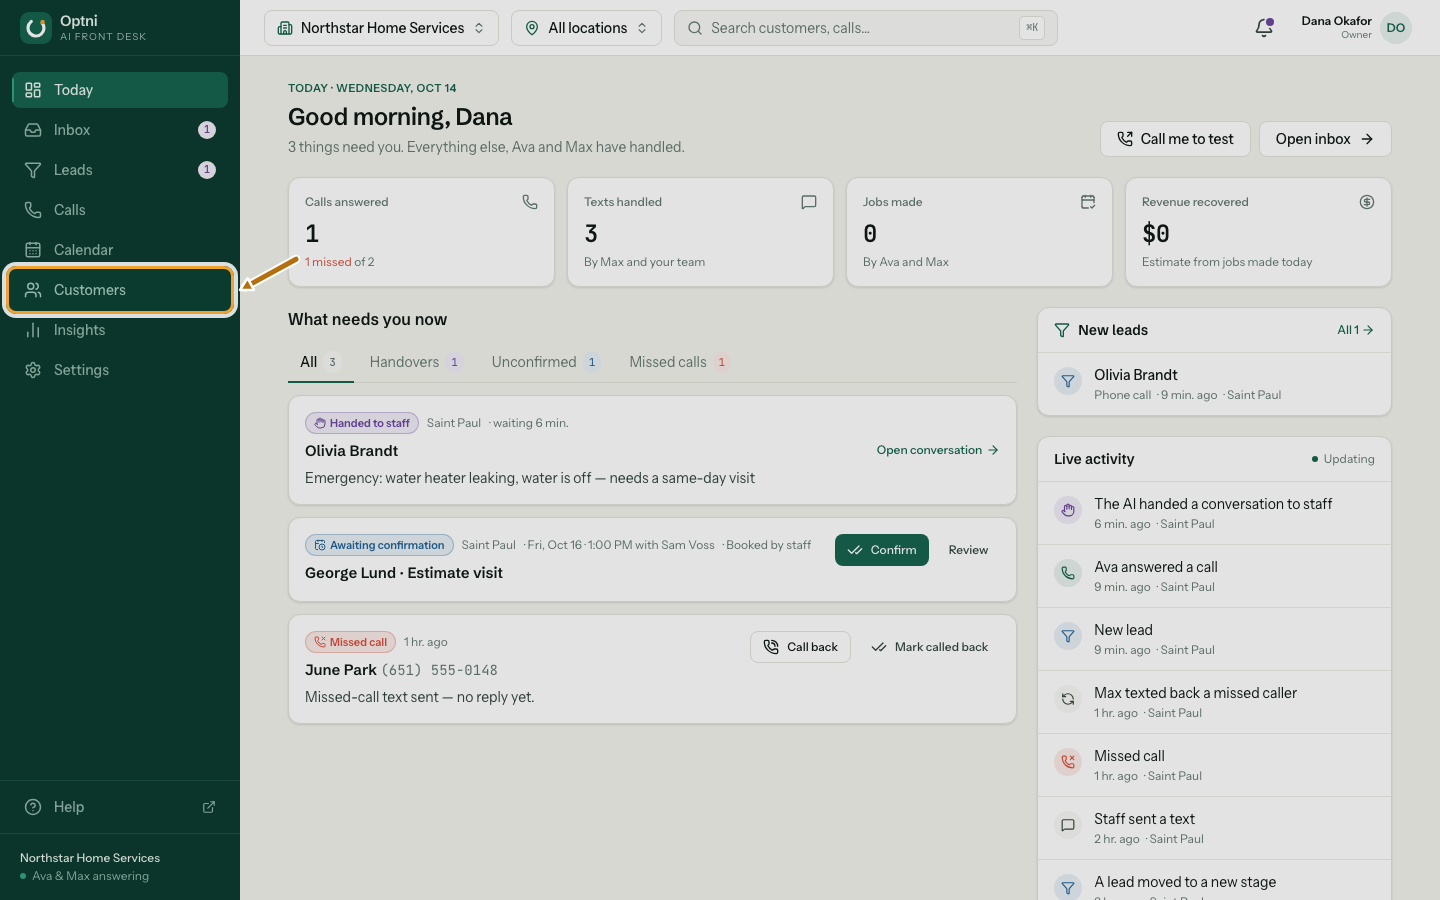This screenshot has width=1440, height=900.
Task: Switch to the Unconfirmed tab
Action: point(545,362)
